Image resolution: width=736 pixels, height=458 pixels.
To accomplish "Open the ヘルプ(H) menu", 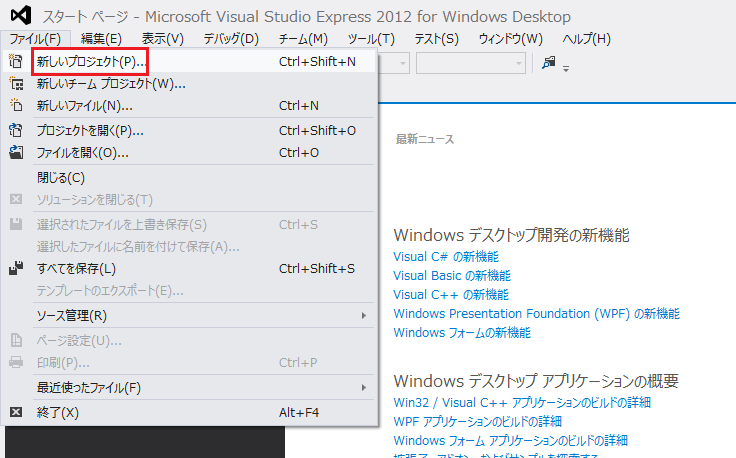I will 586,38.
